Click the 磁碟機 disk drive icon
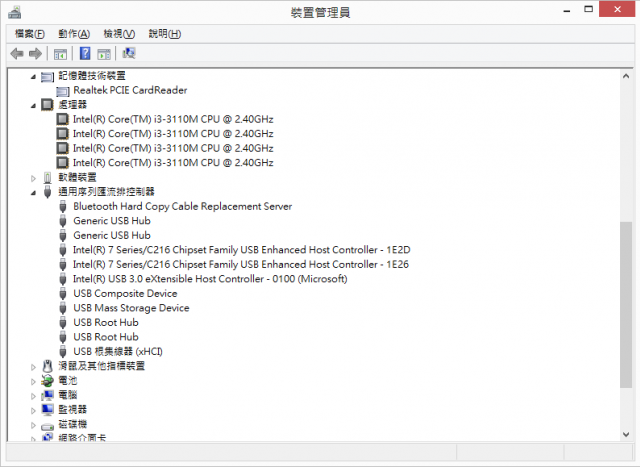The height and width of the screenshot is (467, 640). (x=47, y=426)
